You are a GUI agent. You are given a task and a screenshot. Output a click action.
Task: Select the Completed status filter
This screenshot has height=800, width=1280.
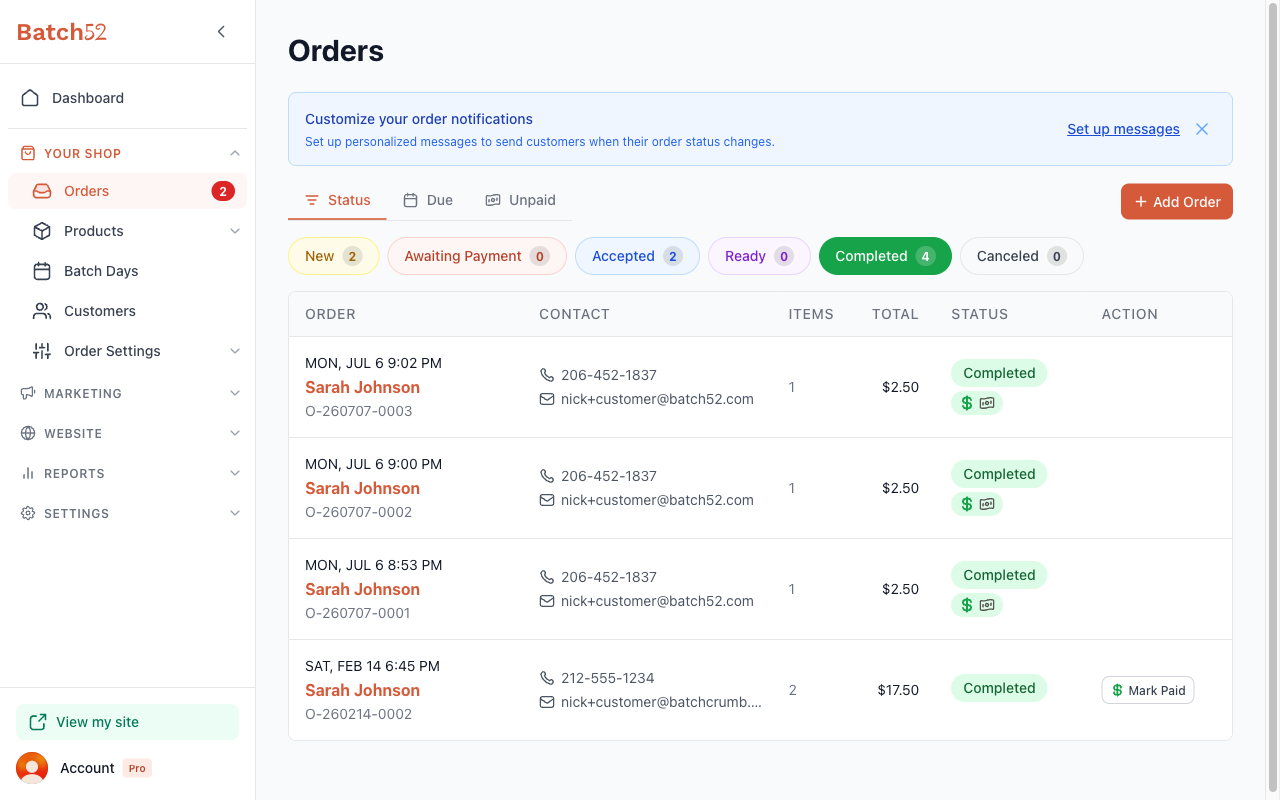pos(885,256)
